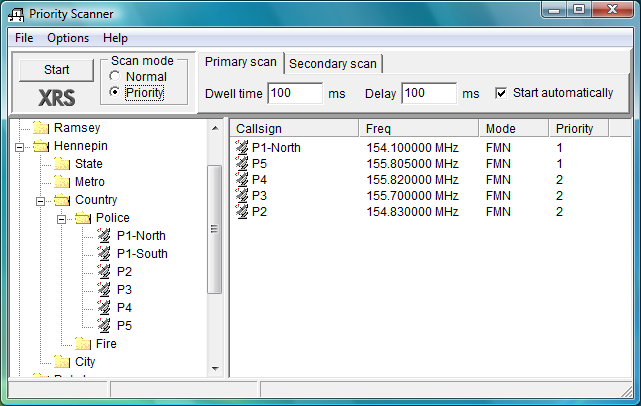
Task: Click the P5 antenna icon in the scan list
Action: (x=242, y=163)
